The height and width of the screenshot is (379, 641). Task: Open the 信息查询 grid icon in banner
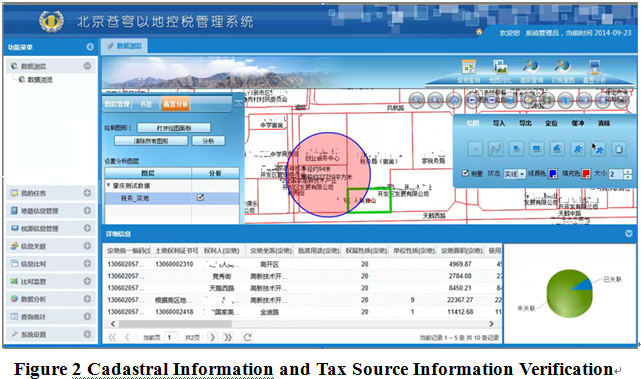click(x=469, y=67)
